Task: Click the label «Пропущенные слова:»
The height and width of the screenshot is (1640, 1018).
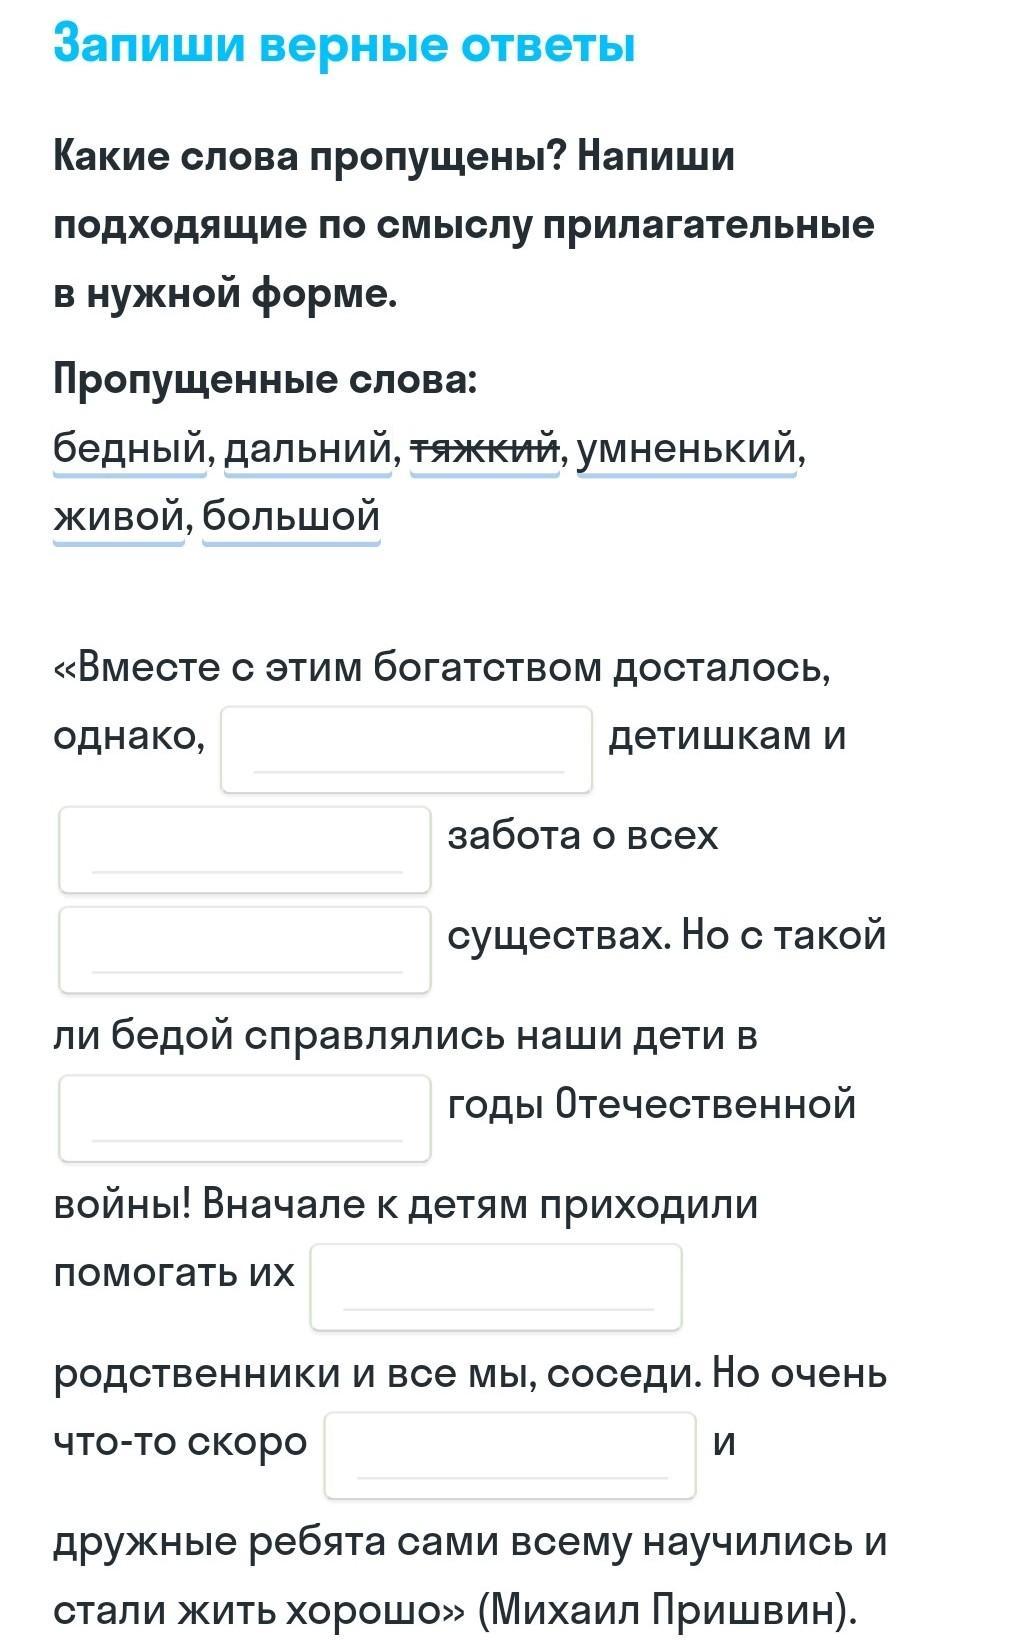Action: click(x=265, y=379)
